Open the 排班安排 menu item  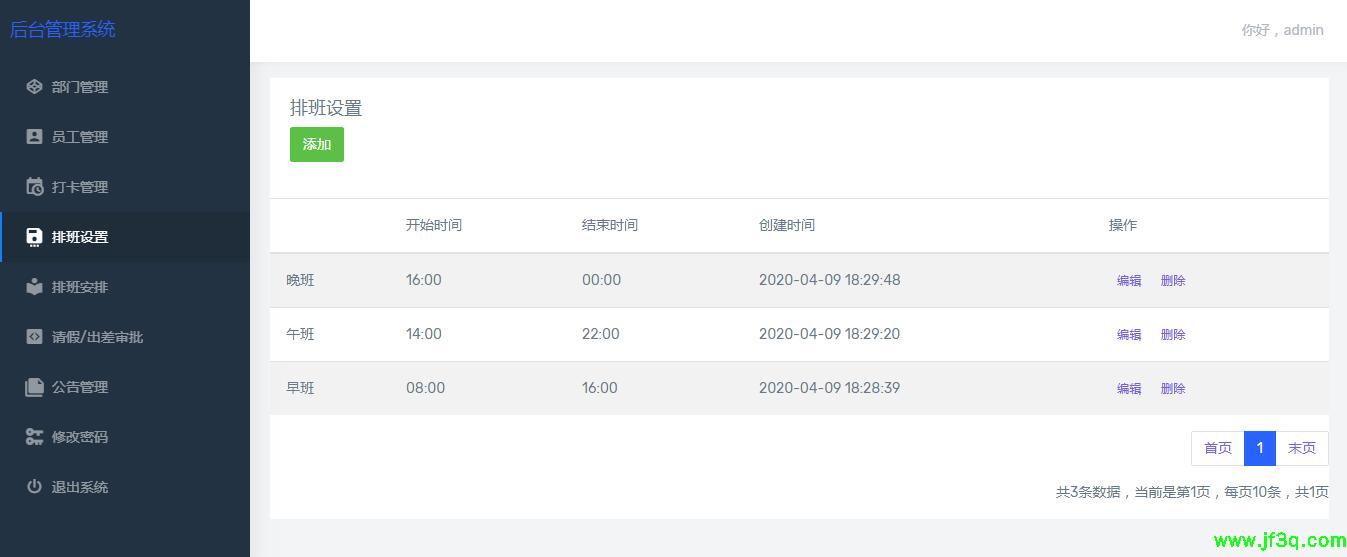(x=80, y=287)
